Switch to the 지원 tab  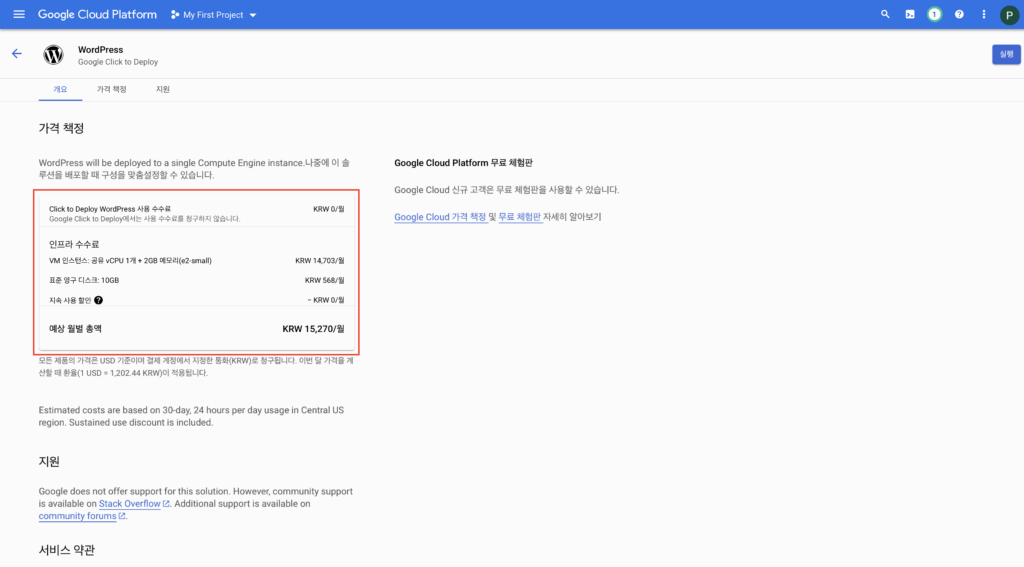pos(163,89)
